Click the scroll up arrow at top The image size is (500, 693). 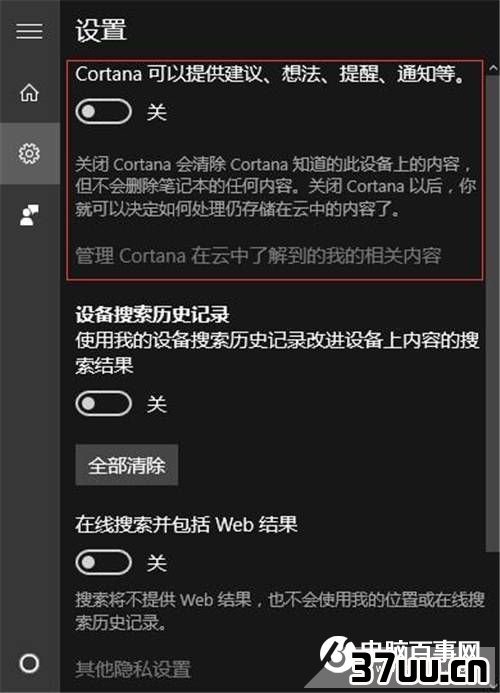(493, 69)
